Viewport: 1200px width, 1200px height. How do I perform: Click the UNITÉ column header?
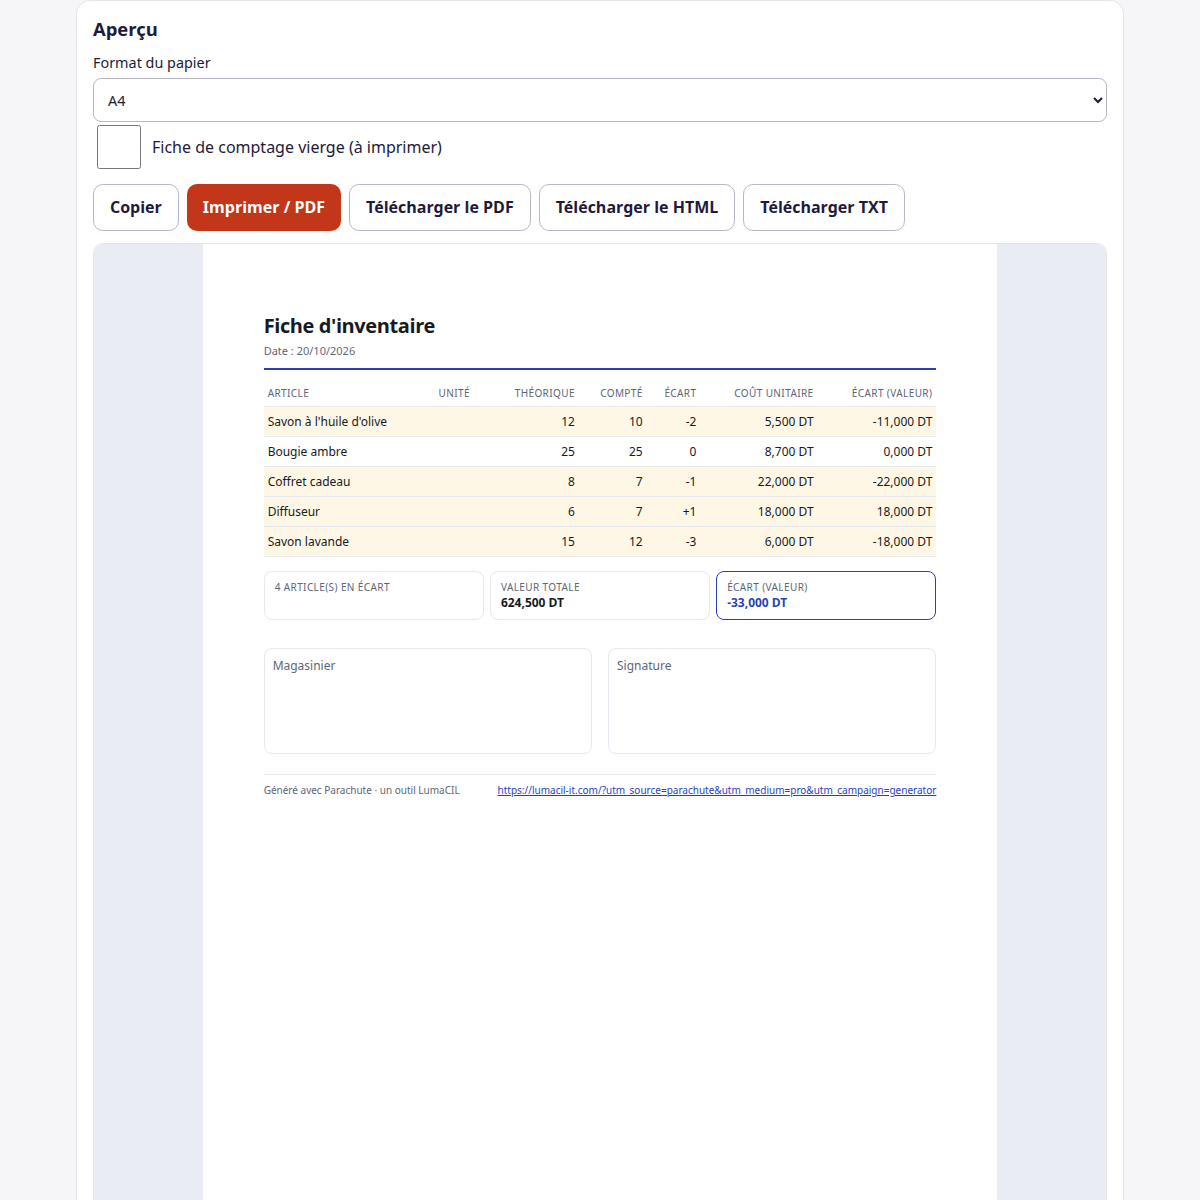tap(454, 393)
